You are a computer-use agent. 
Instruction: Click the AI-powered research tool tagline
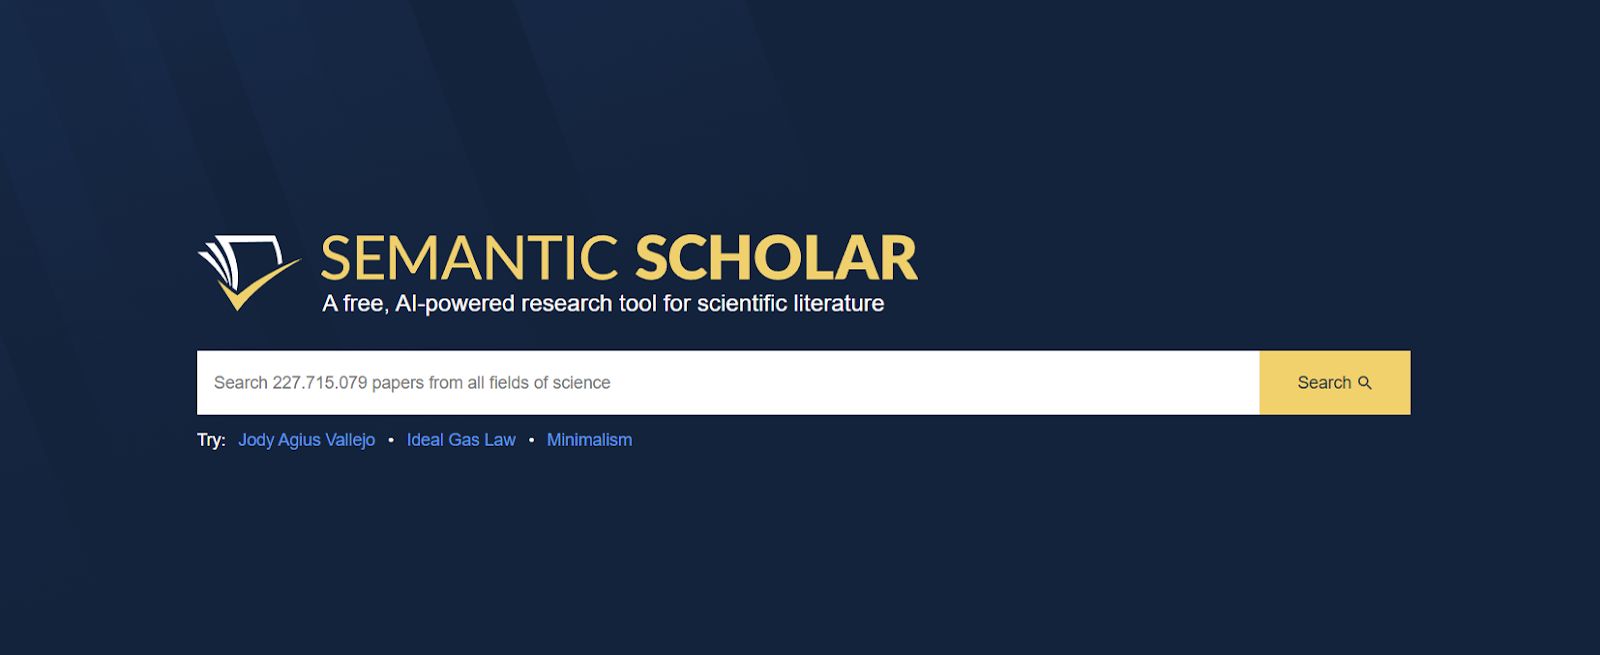tap(602, 304)
